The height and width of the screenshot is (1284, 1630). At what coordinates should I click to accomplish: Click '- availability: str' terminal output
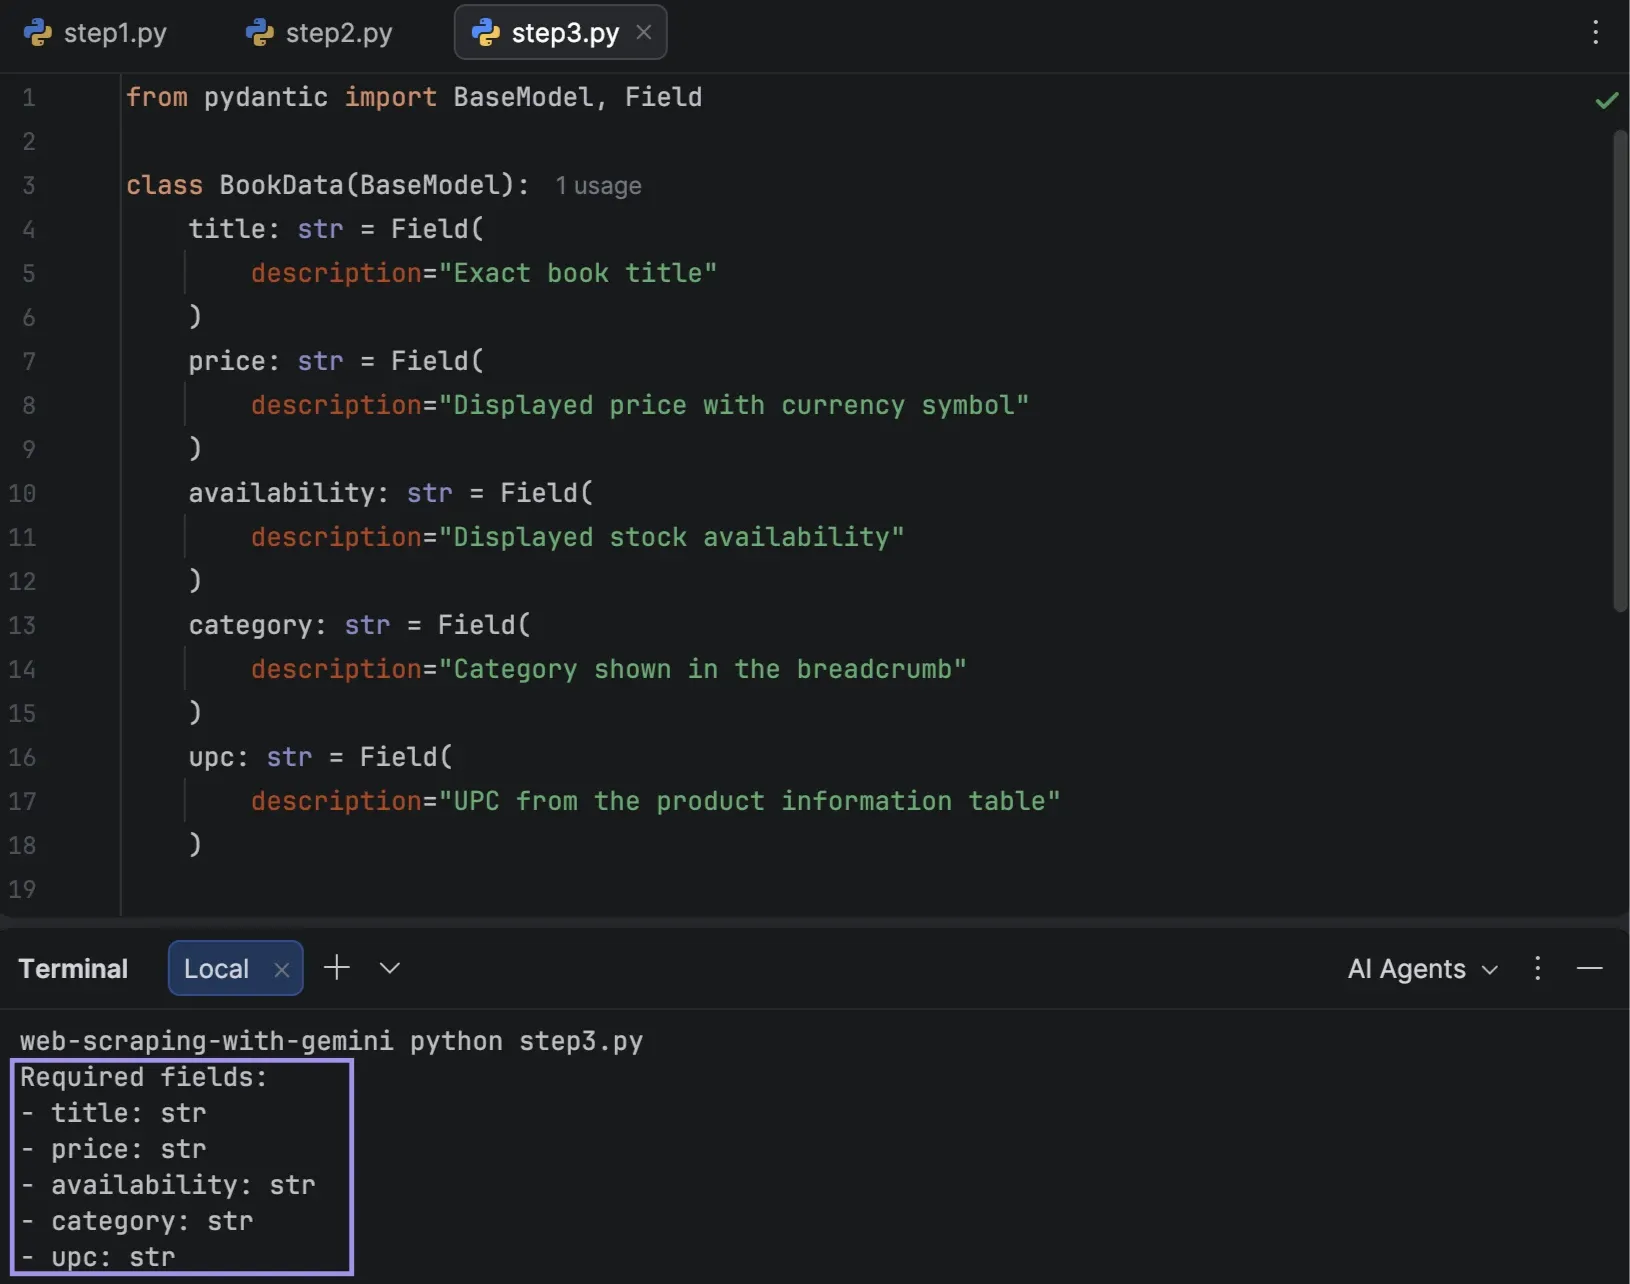[168, 1185]
